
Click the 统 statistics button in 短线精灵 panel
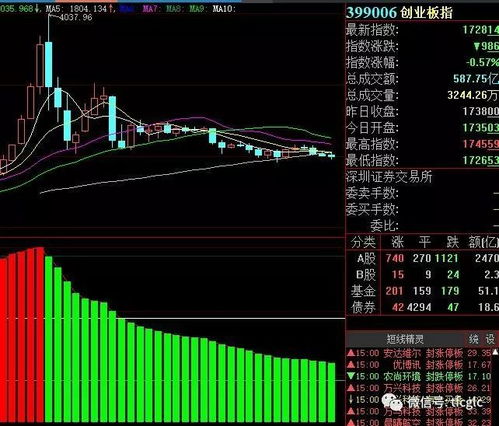pyautogui.click(x=473, y=339)
